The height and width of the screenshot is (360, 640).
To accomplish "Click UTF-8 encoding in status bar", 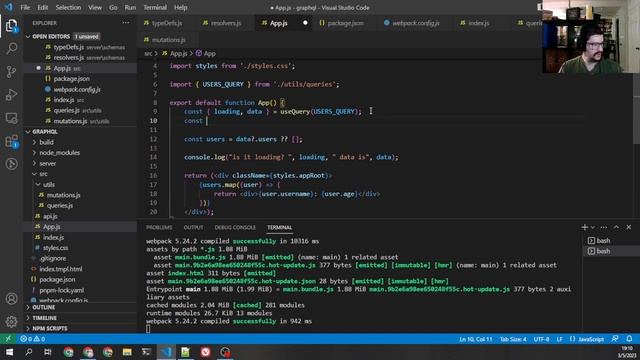I will click(541, 339).
